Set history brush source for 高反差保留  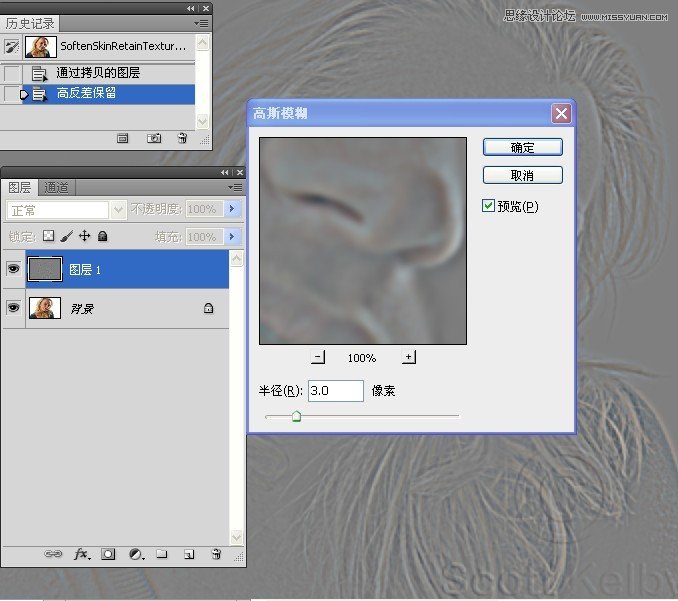[12, 94]
